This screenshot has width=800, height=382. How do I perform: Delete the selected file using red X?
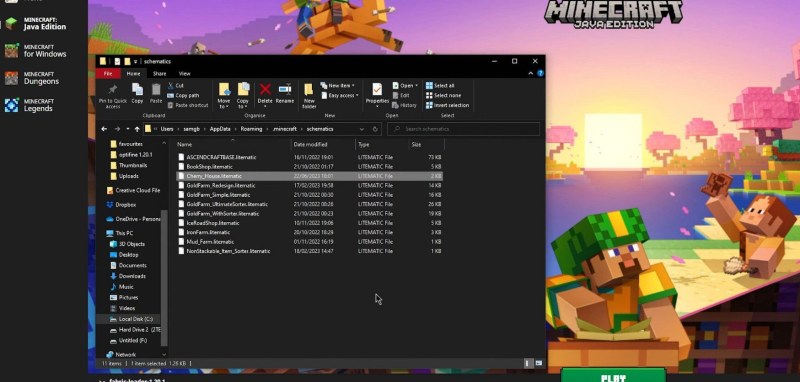(x=265, y=93)
